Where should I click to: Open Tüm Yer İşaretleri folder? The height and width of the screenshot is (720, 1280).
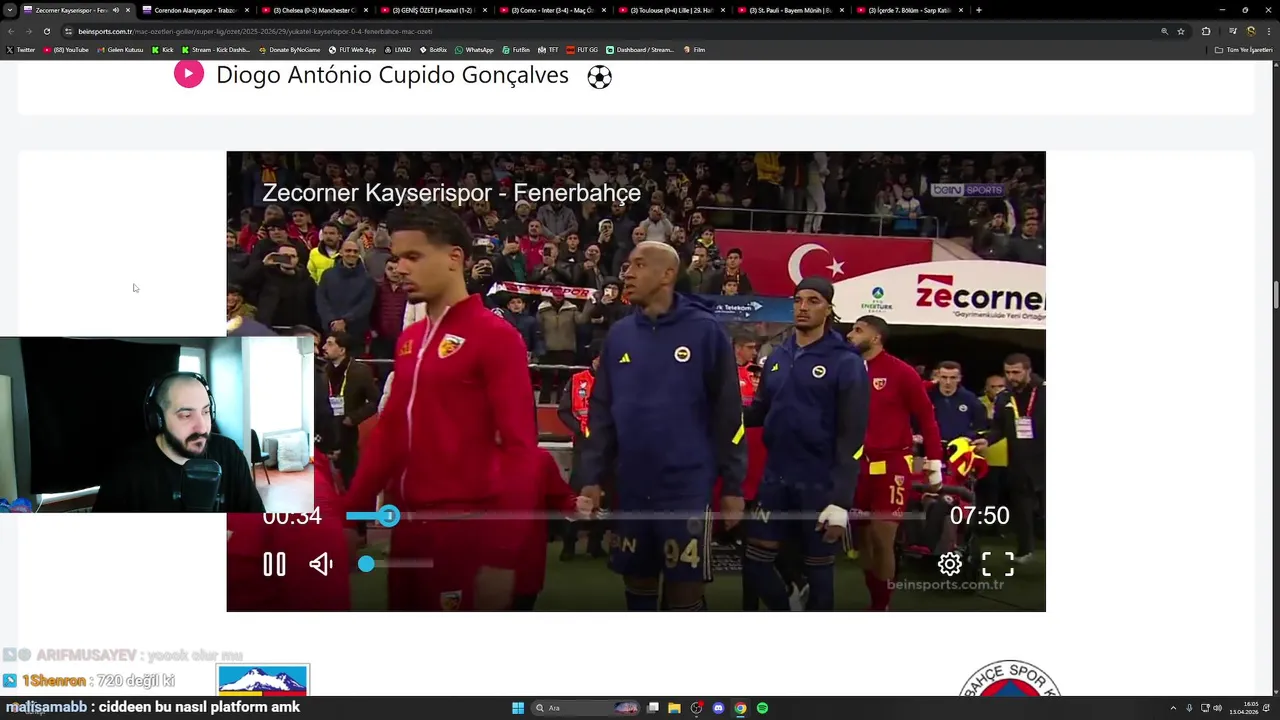(x=1243, y=50)
